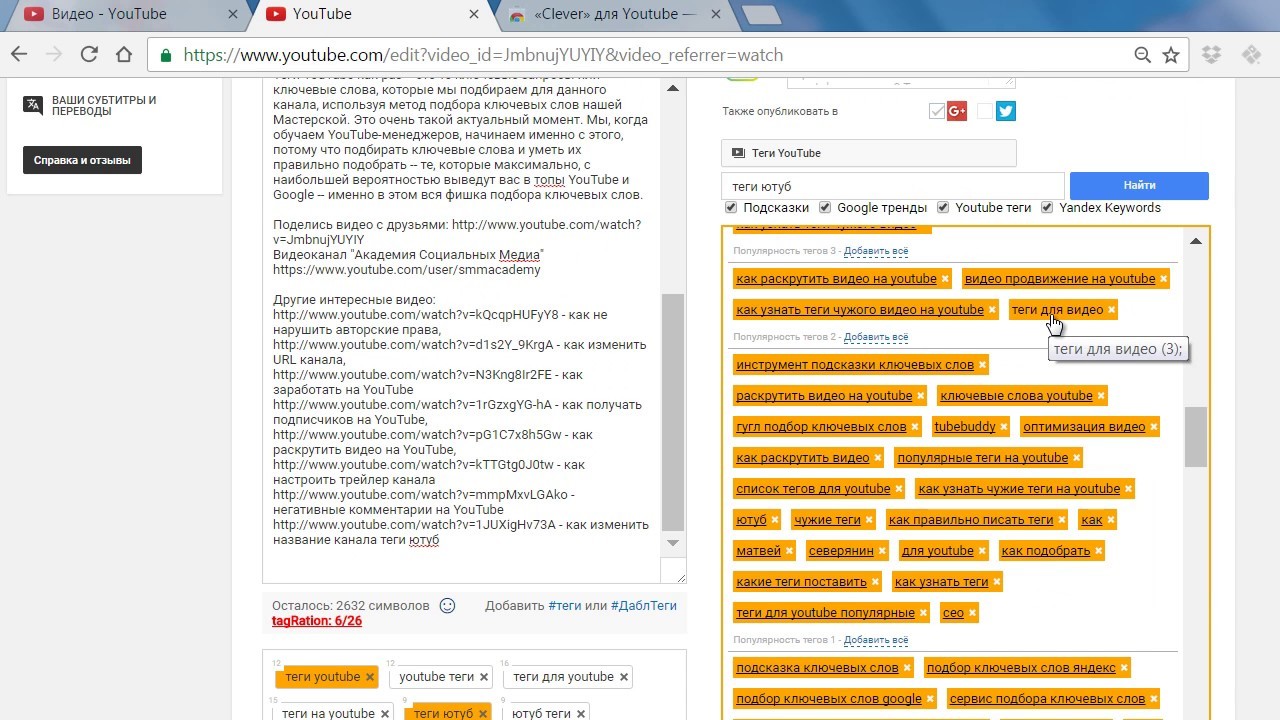Click the browser address bar URL
Image resolution: width=1280 pixels, height=720 pixels.
pos(483,56)
